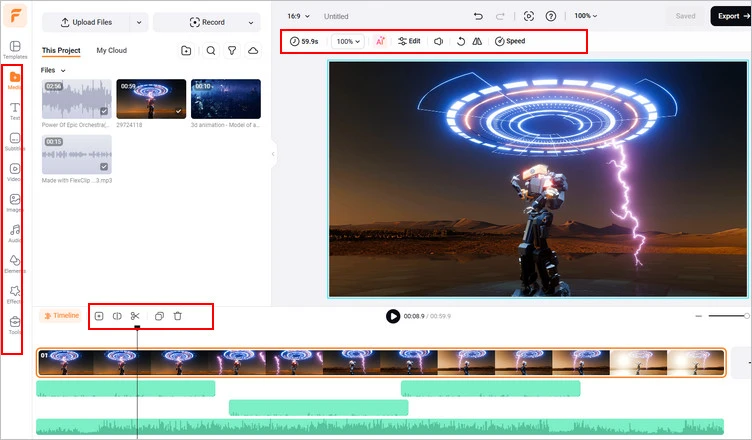Viewport: 752px width, 440px height.
Task: Open the Templates sidebar panel
Action: pyautogui.click(x=15, y=49)
